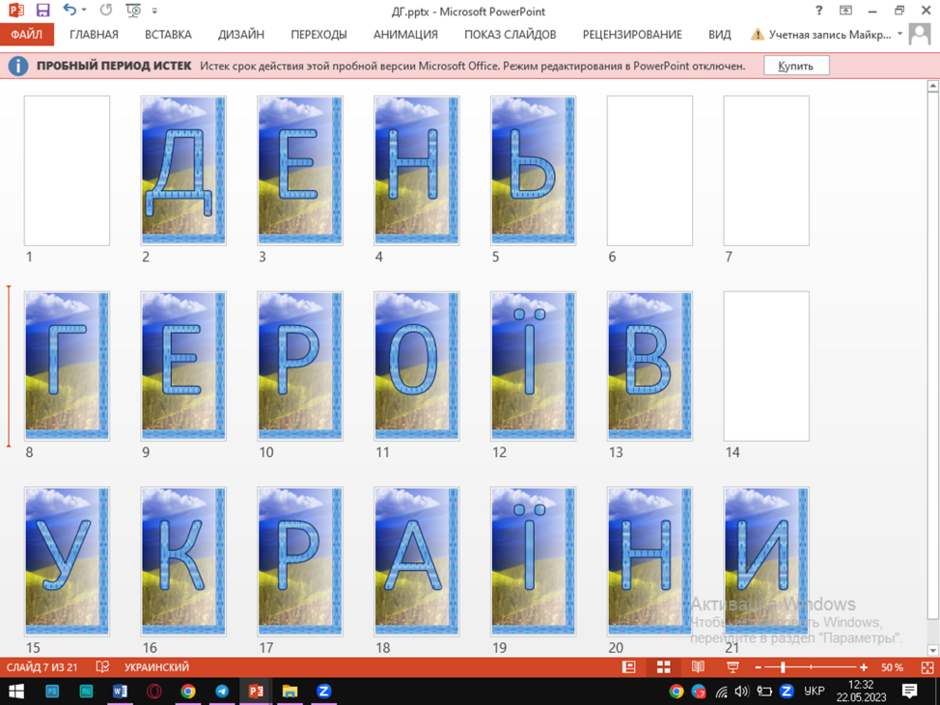940x705 pixels.
Task: Select Slide Sorter view icon
Action: [664, 667]
